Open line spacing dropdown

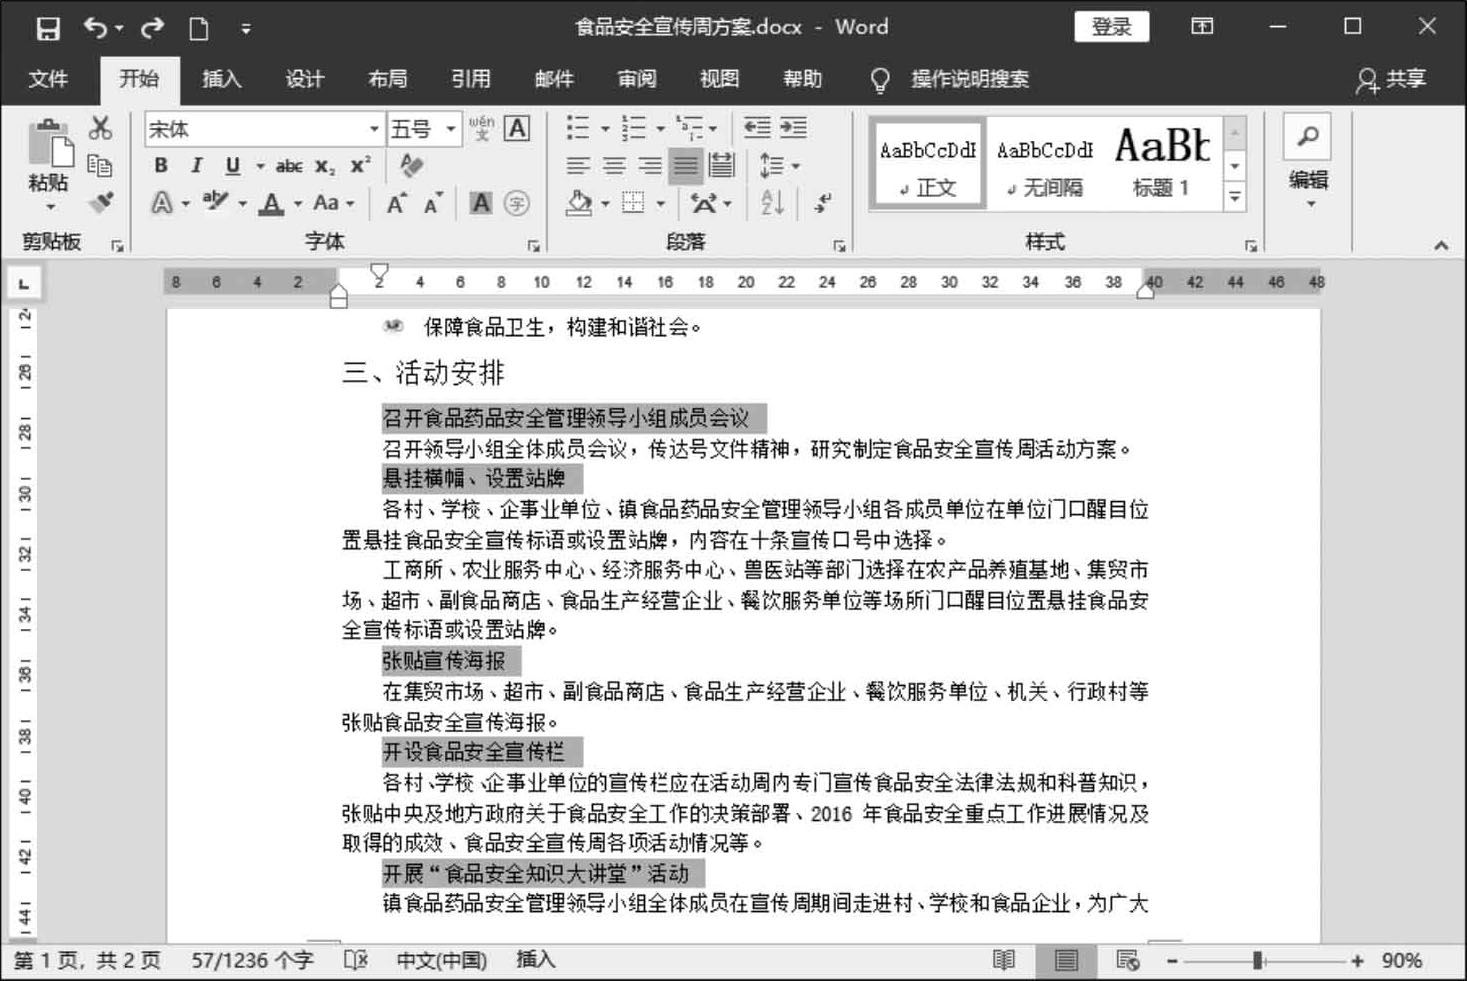coord(780,166)
